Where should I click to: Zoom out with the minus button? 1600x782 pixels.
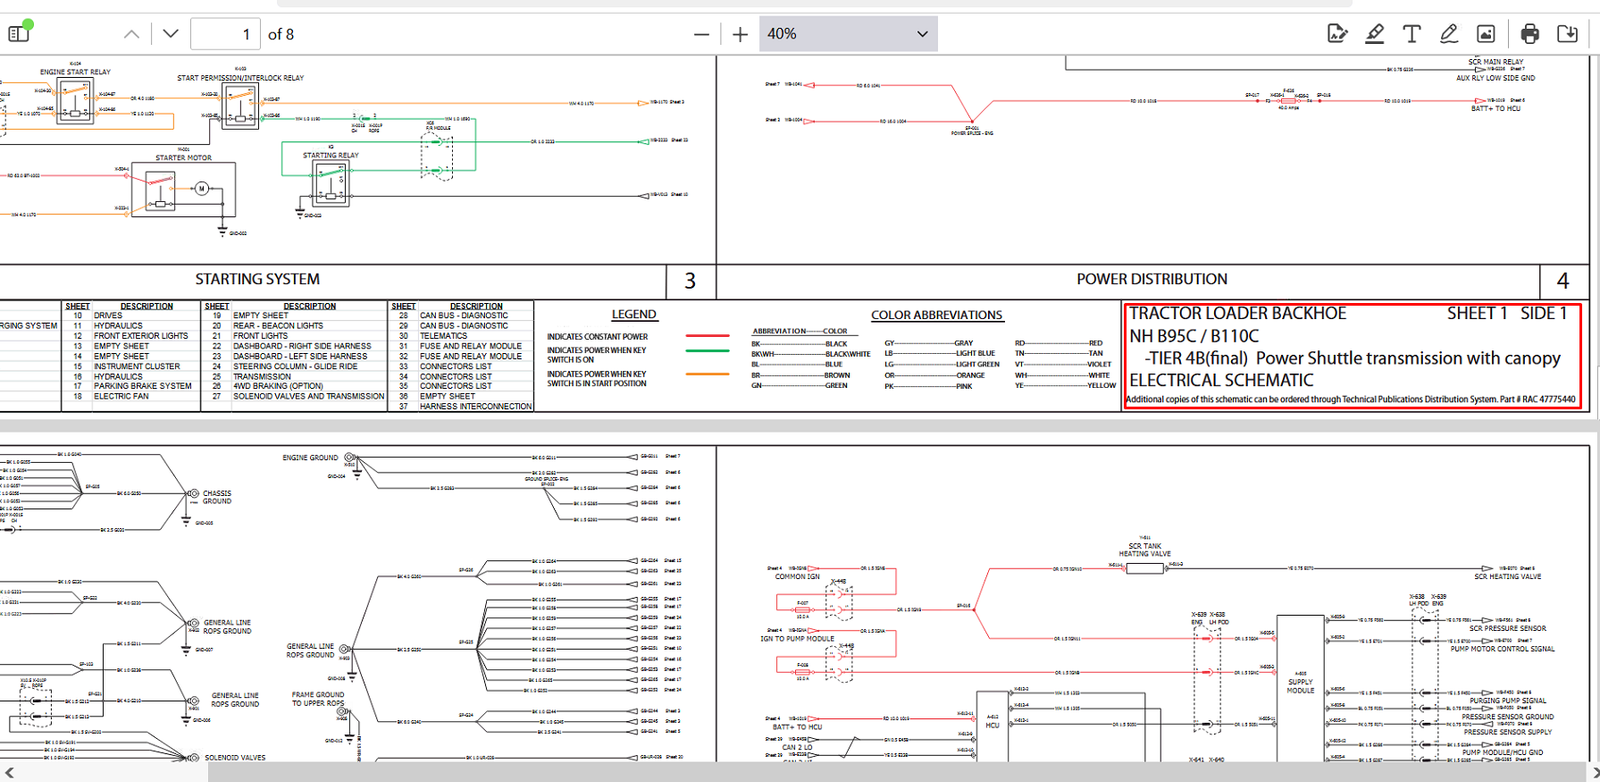701,34
